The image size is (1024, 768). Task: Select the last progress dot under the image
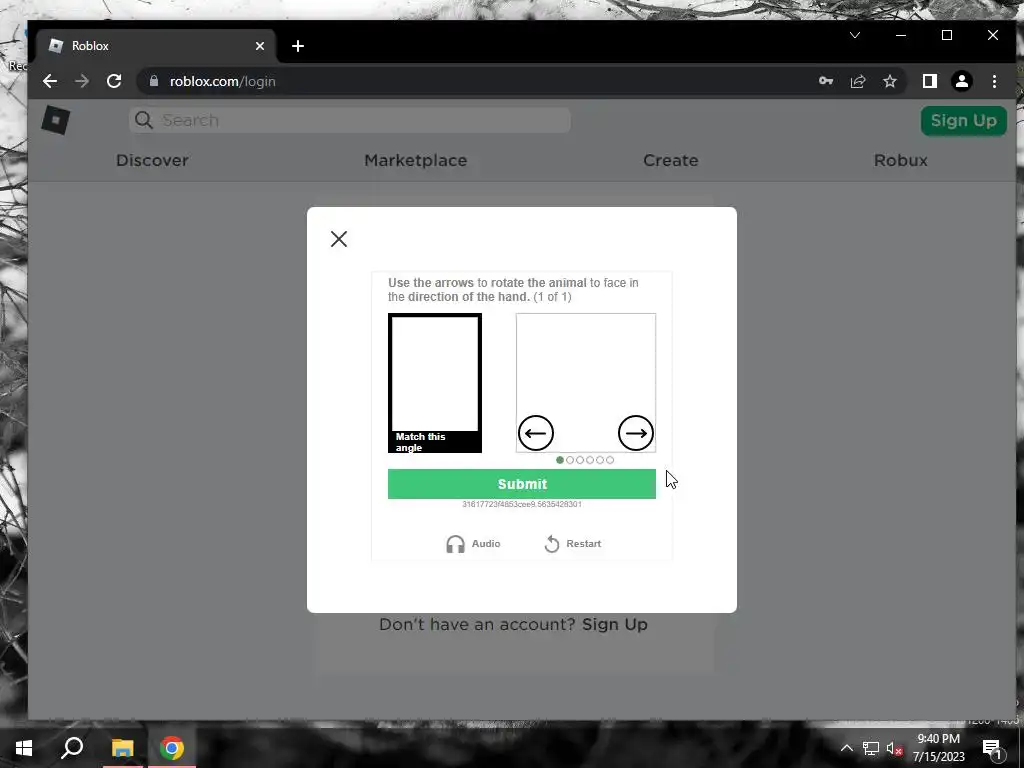(x=610, y=460)
